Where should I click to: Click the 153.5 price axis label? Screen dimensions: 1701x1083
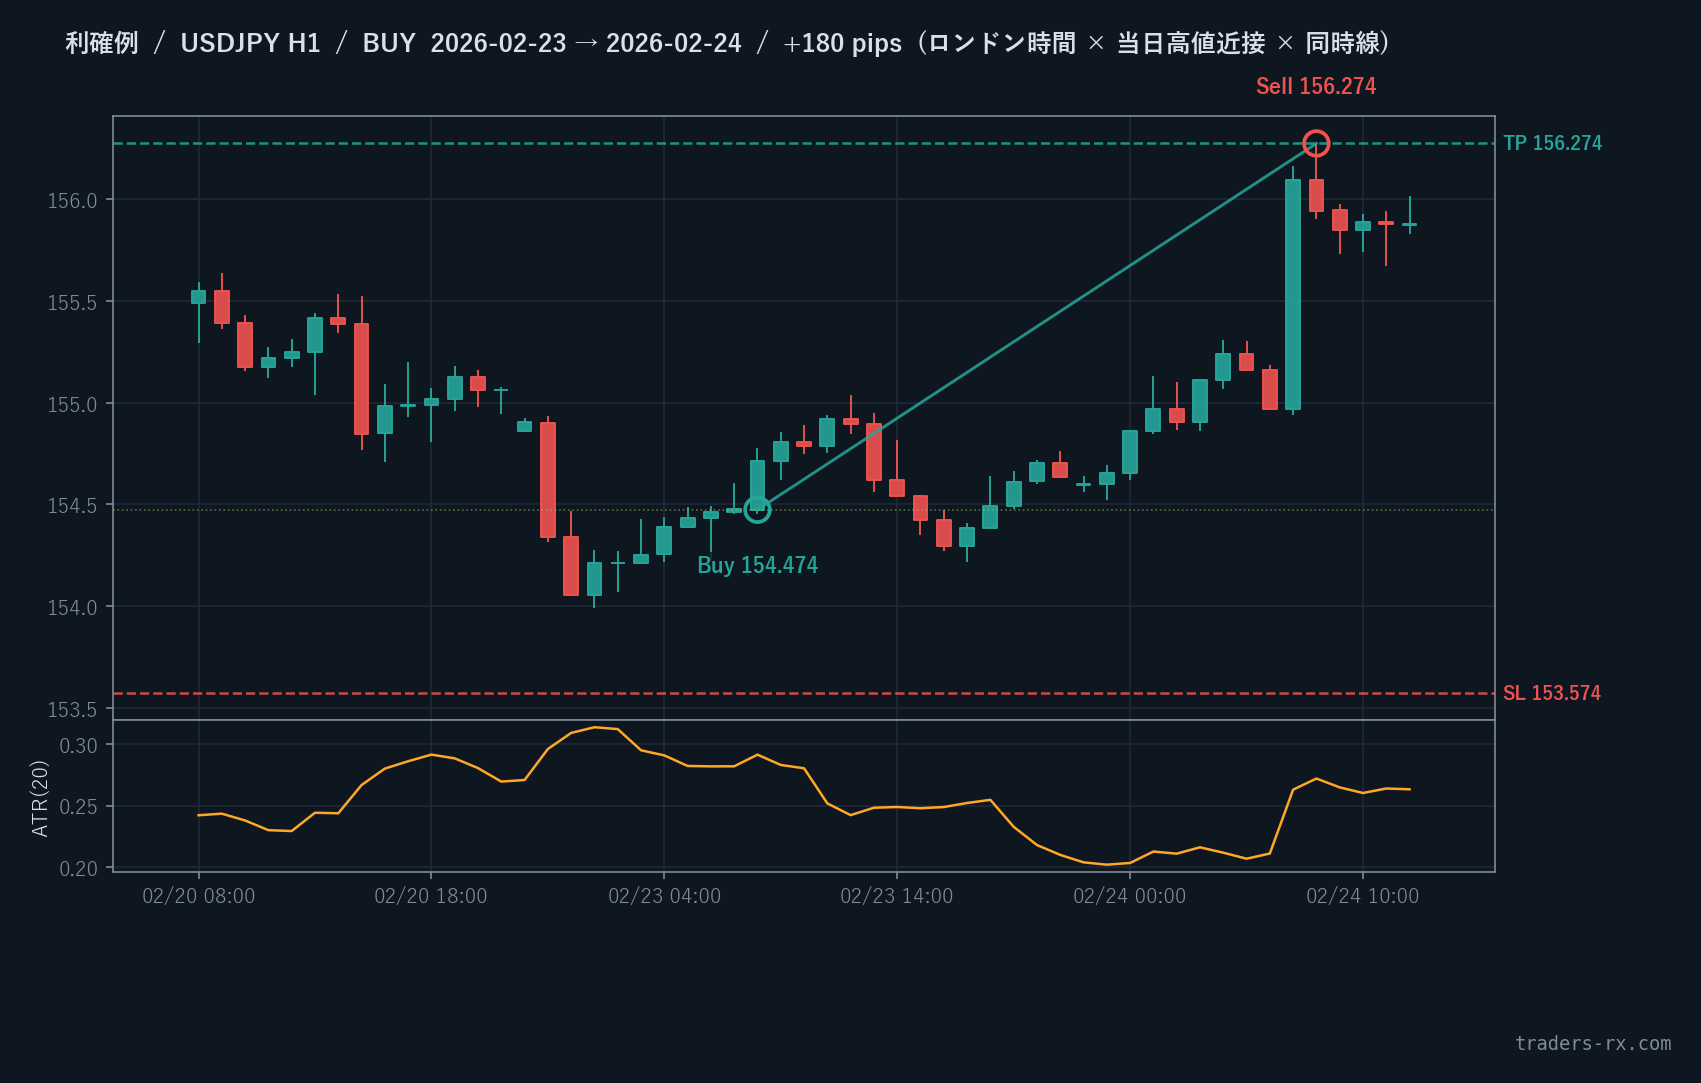click(x=73, y=710)
